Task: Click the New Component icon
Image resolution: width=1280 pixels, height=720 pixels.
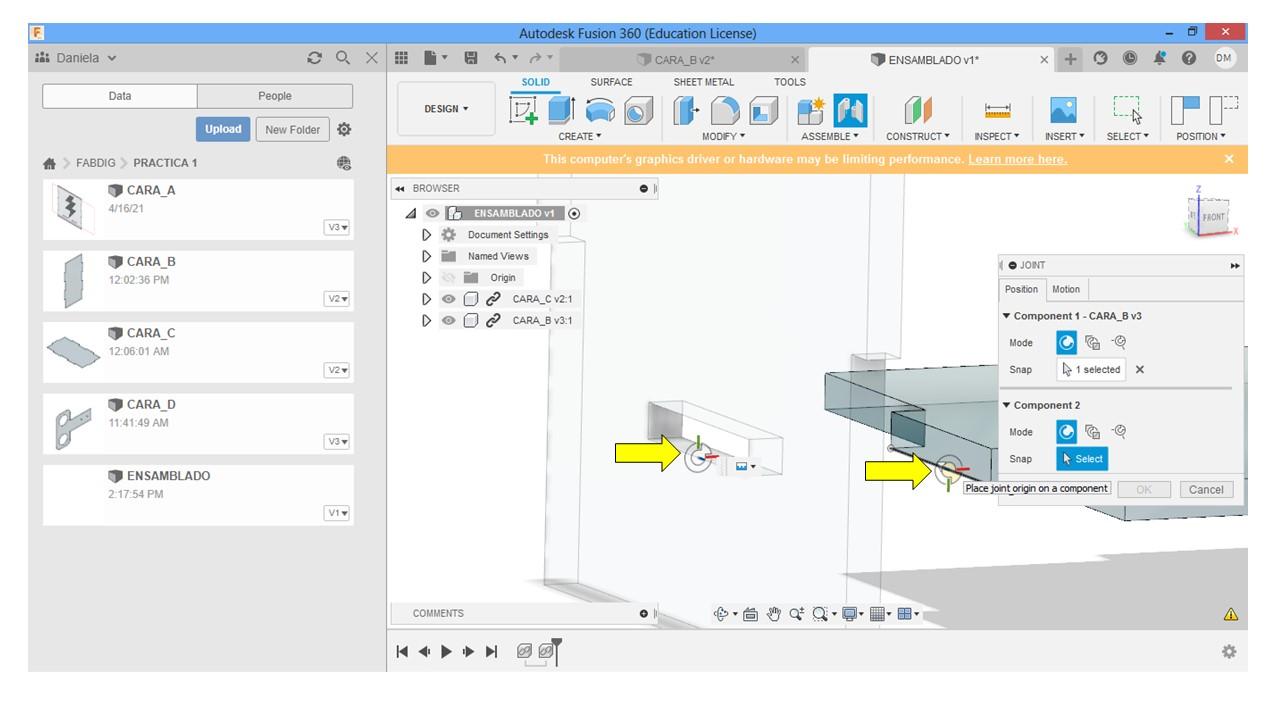Action: 811,110
